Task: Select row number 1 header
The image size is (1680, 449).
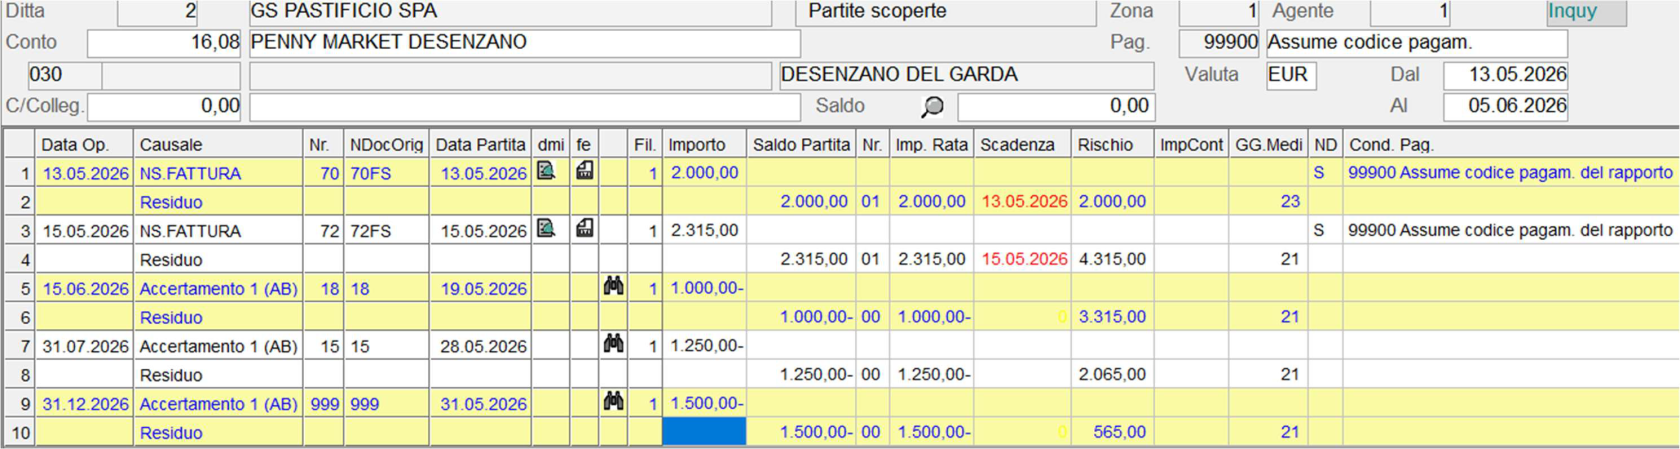Action: (19, 173)
